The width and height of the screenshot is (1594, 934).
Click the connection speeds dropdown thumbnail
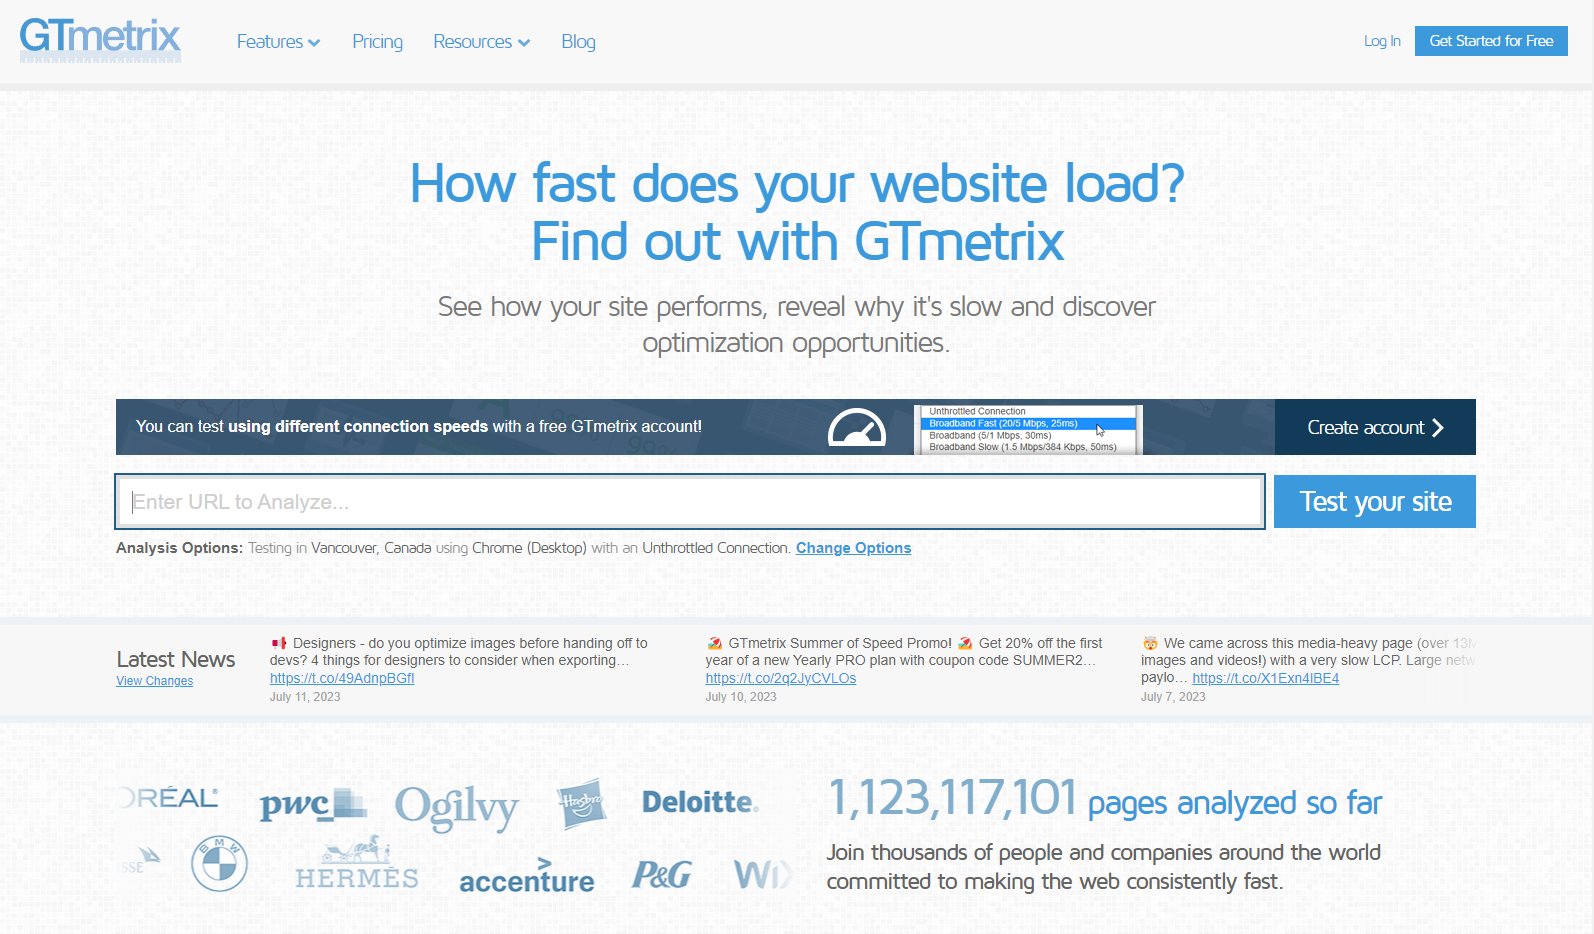point(1028,429)
